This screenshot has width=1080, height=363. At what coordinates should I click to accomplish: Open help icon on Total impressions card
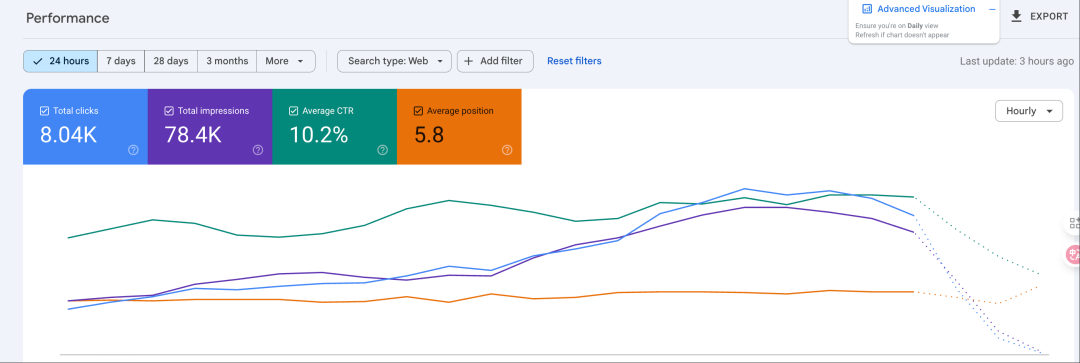258,150
